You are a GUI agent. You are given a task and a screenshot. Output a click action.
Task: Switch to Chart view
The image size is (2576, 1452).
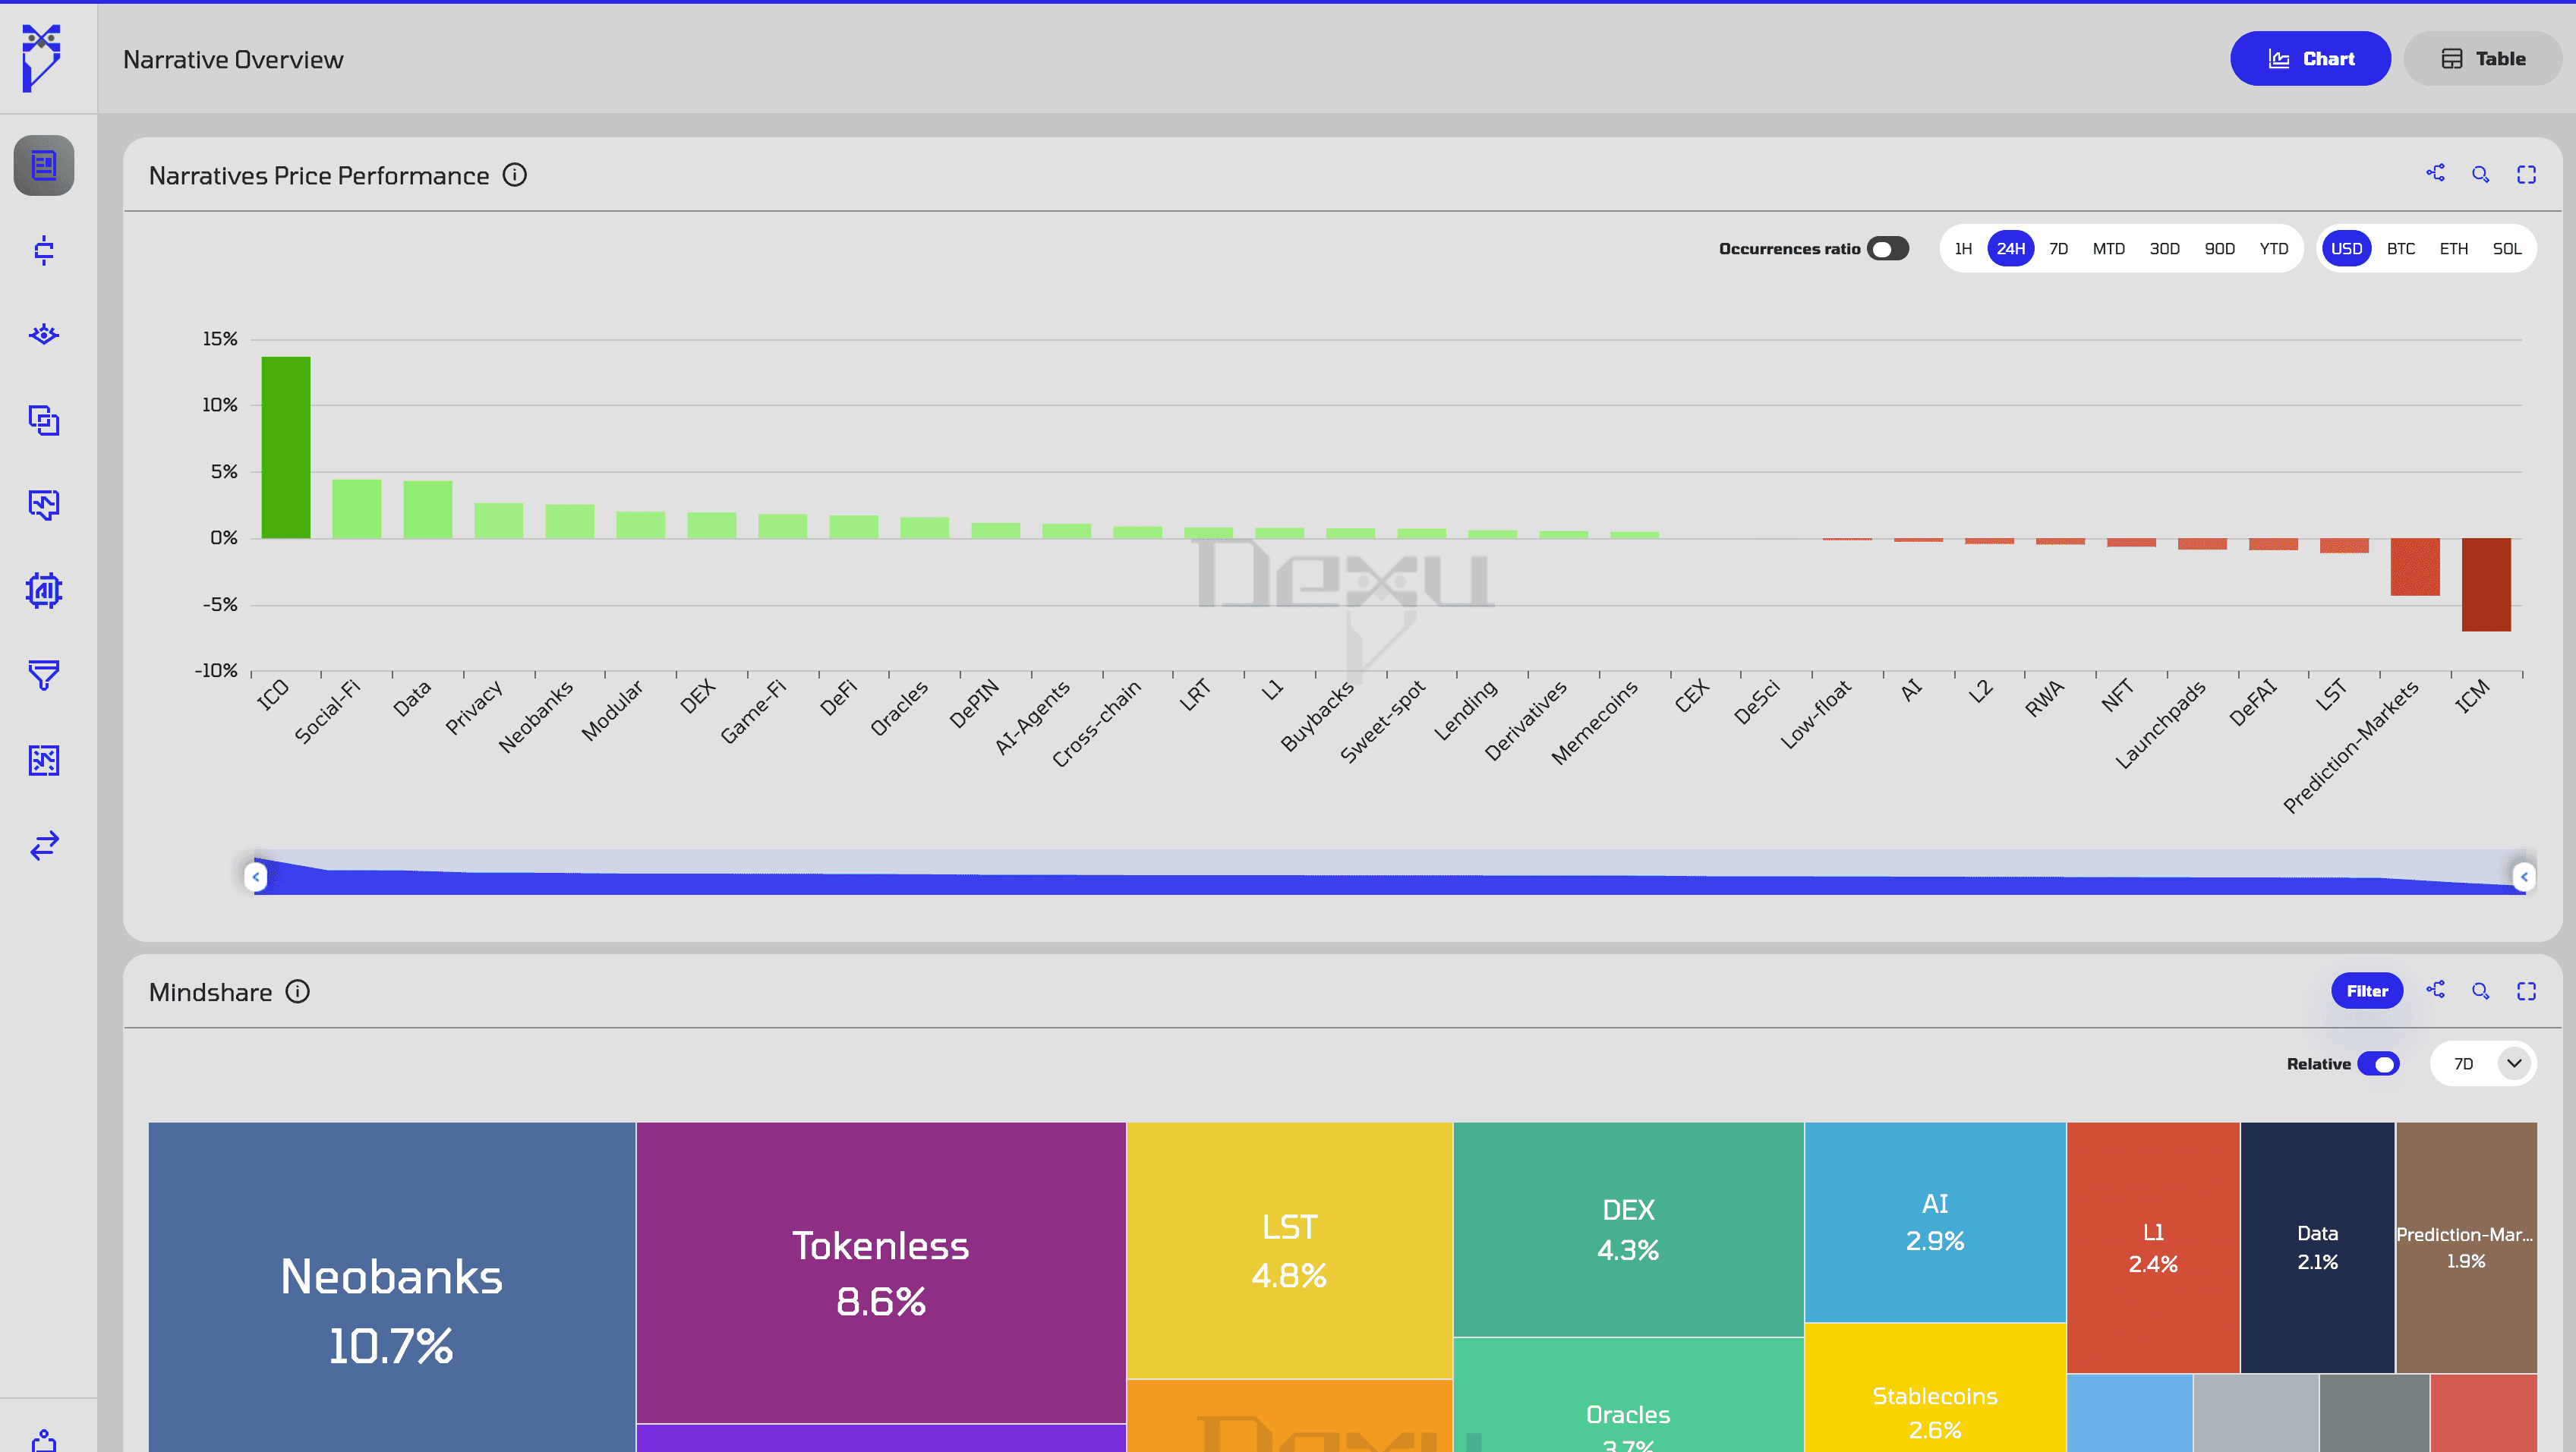[2310, 58]
